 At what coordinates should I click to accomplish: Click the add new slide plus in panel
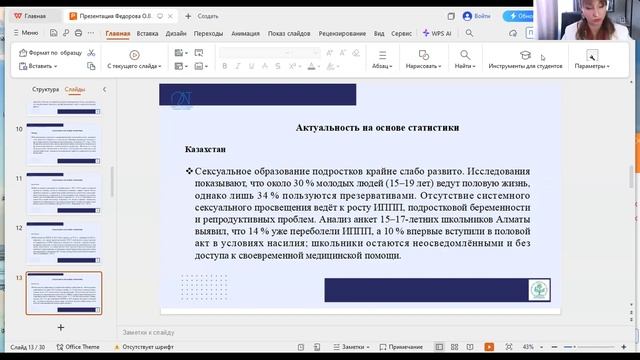point(61,327)
